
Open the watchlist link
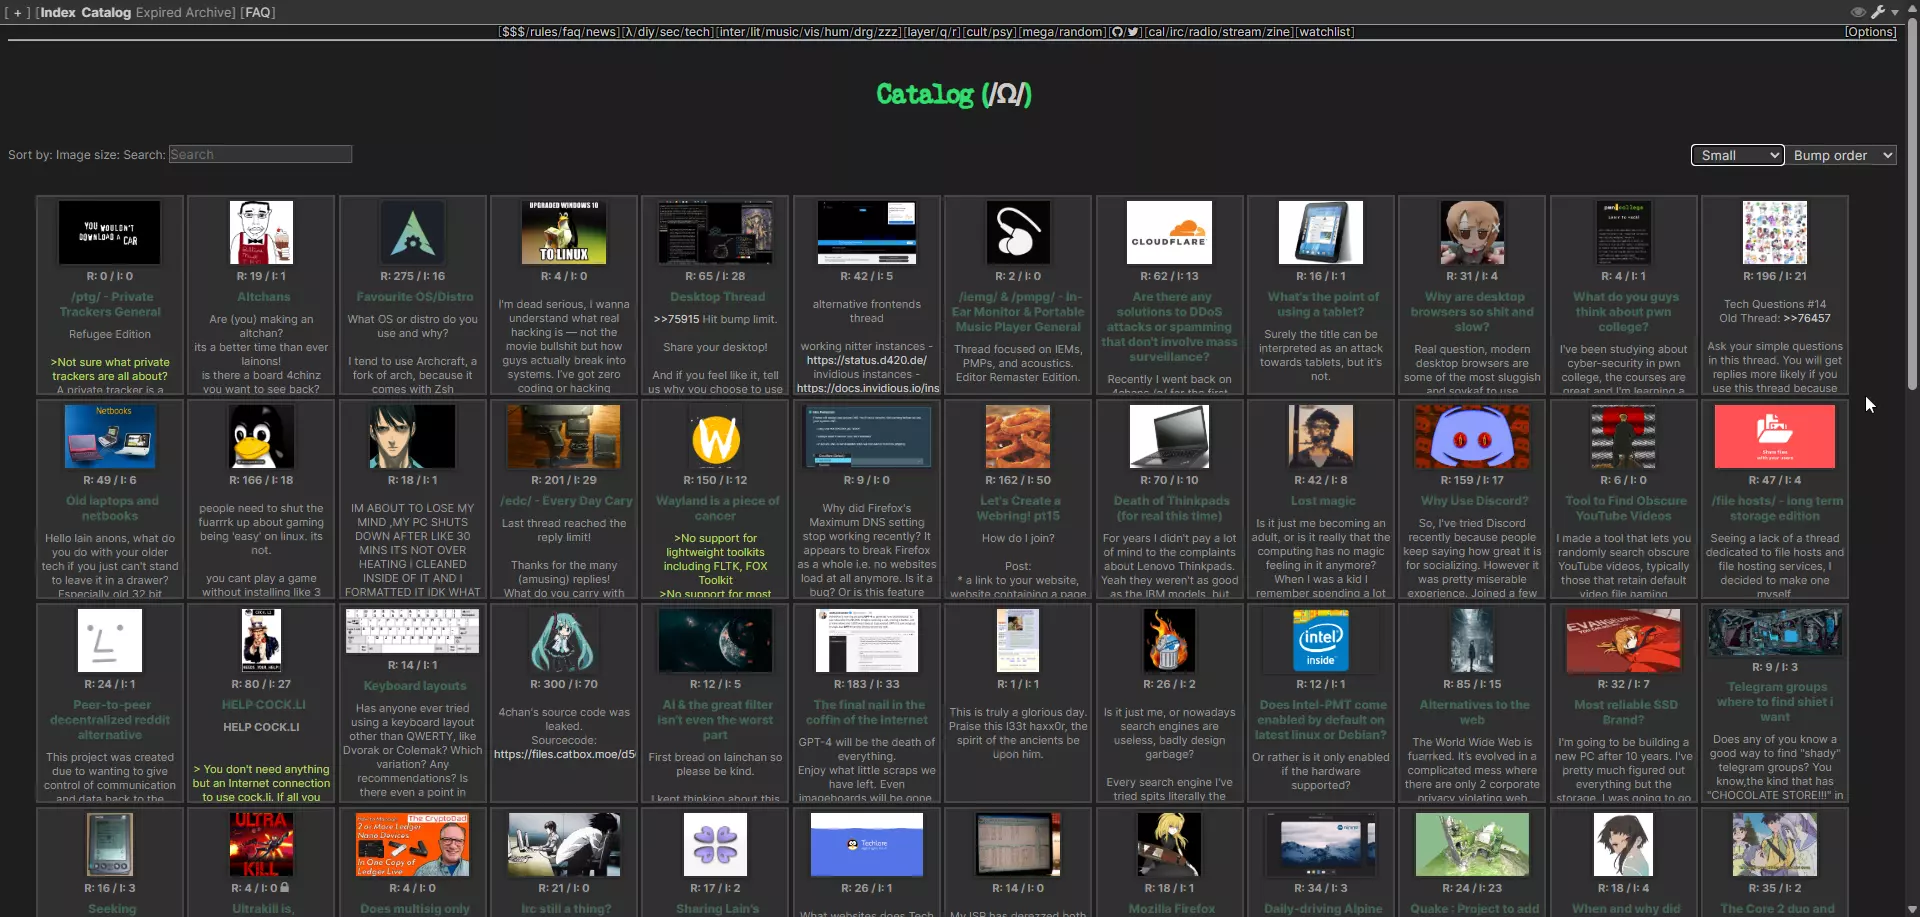1325,32
